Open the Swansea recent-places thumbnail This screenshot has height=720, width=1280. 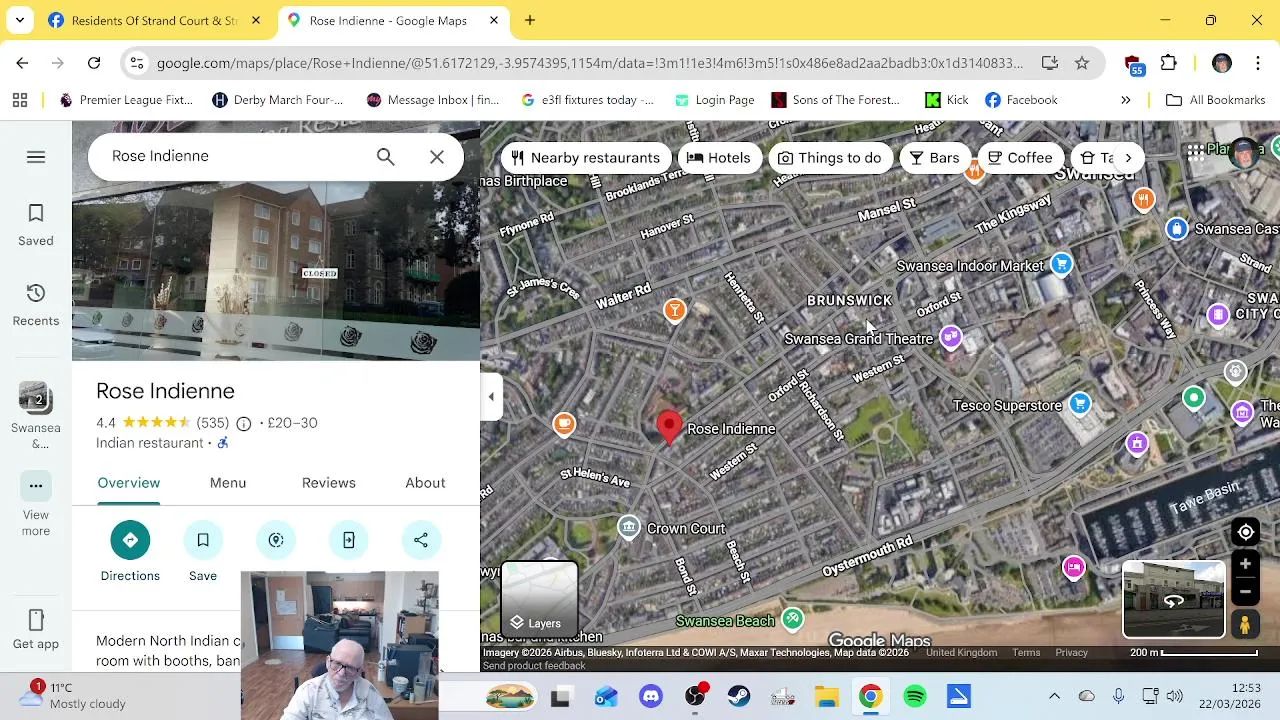click(x=36, y=415)
